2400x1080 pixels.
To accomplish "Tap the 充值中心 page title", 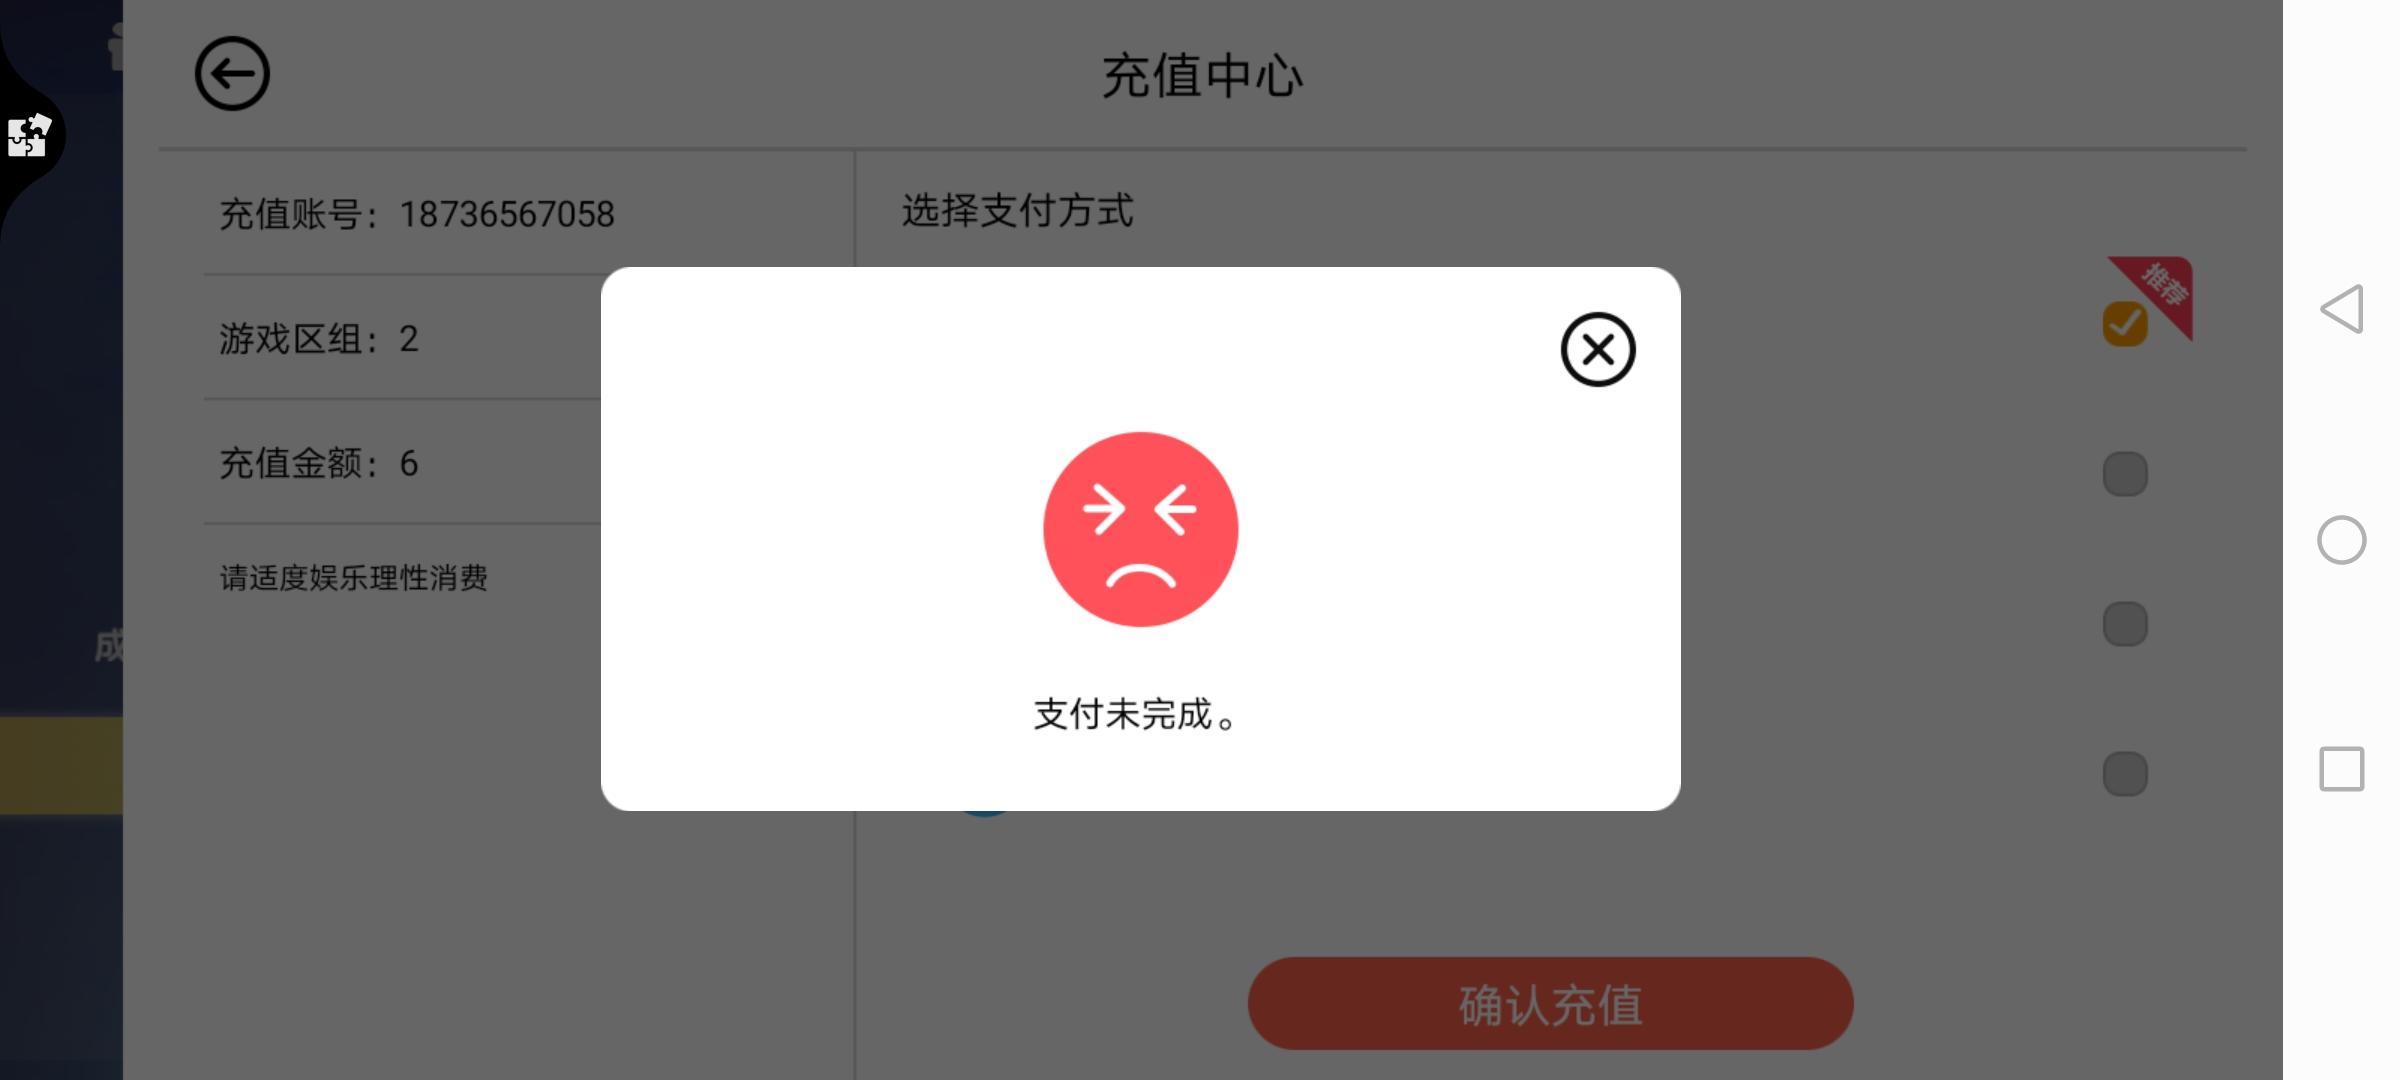I will (1202, 76).
